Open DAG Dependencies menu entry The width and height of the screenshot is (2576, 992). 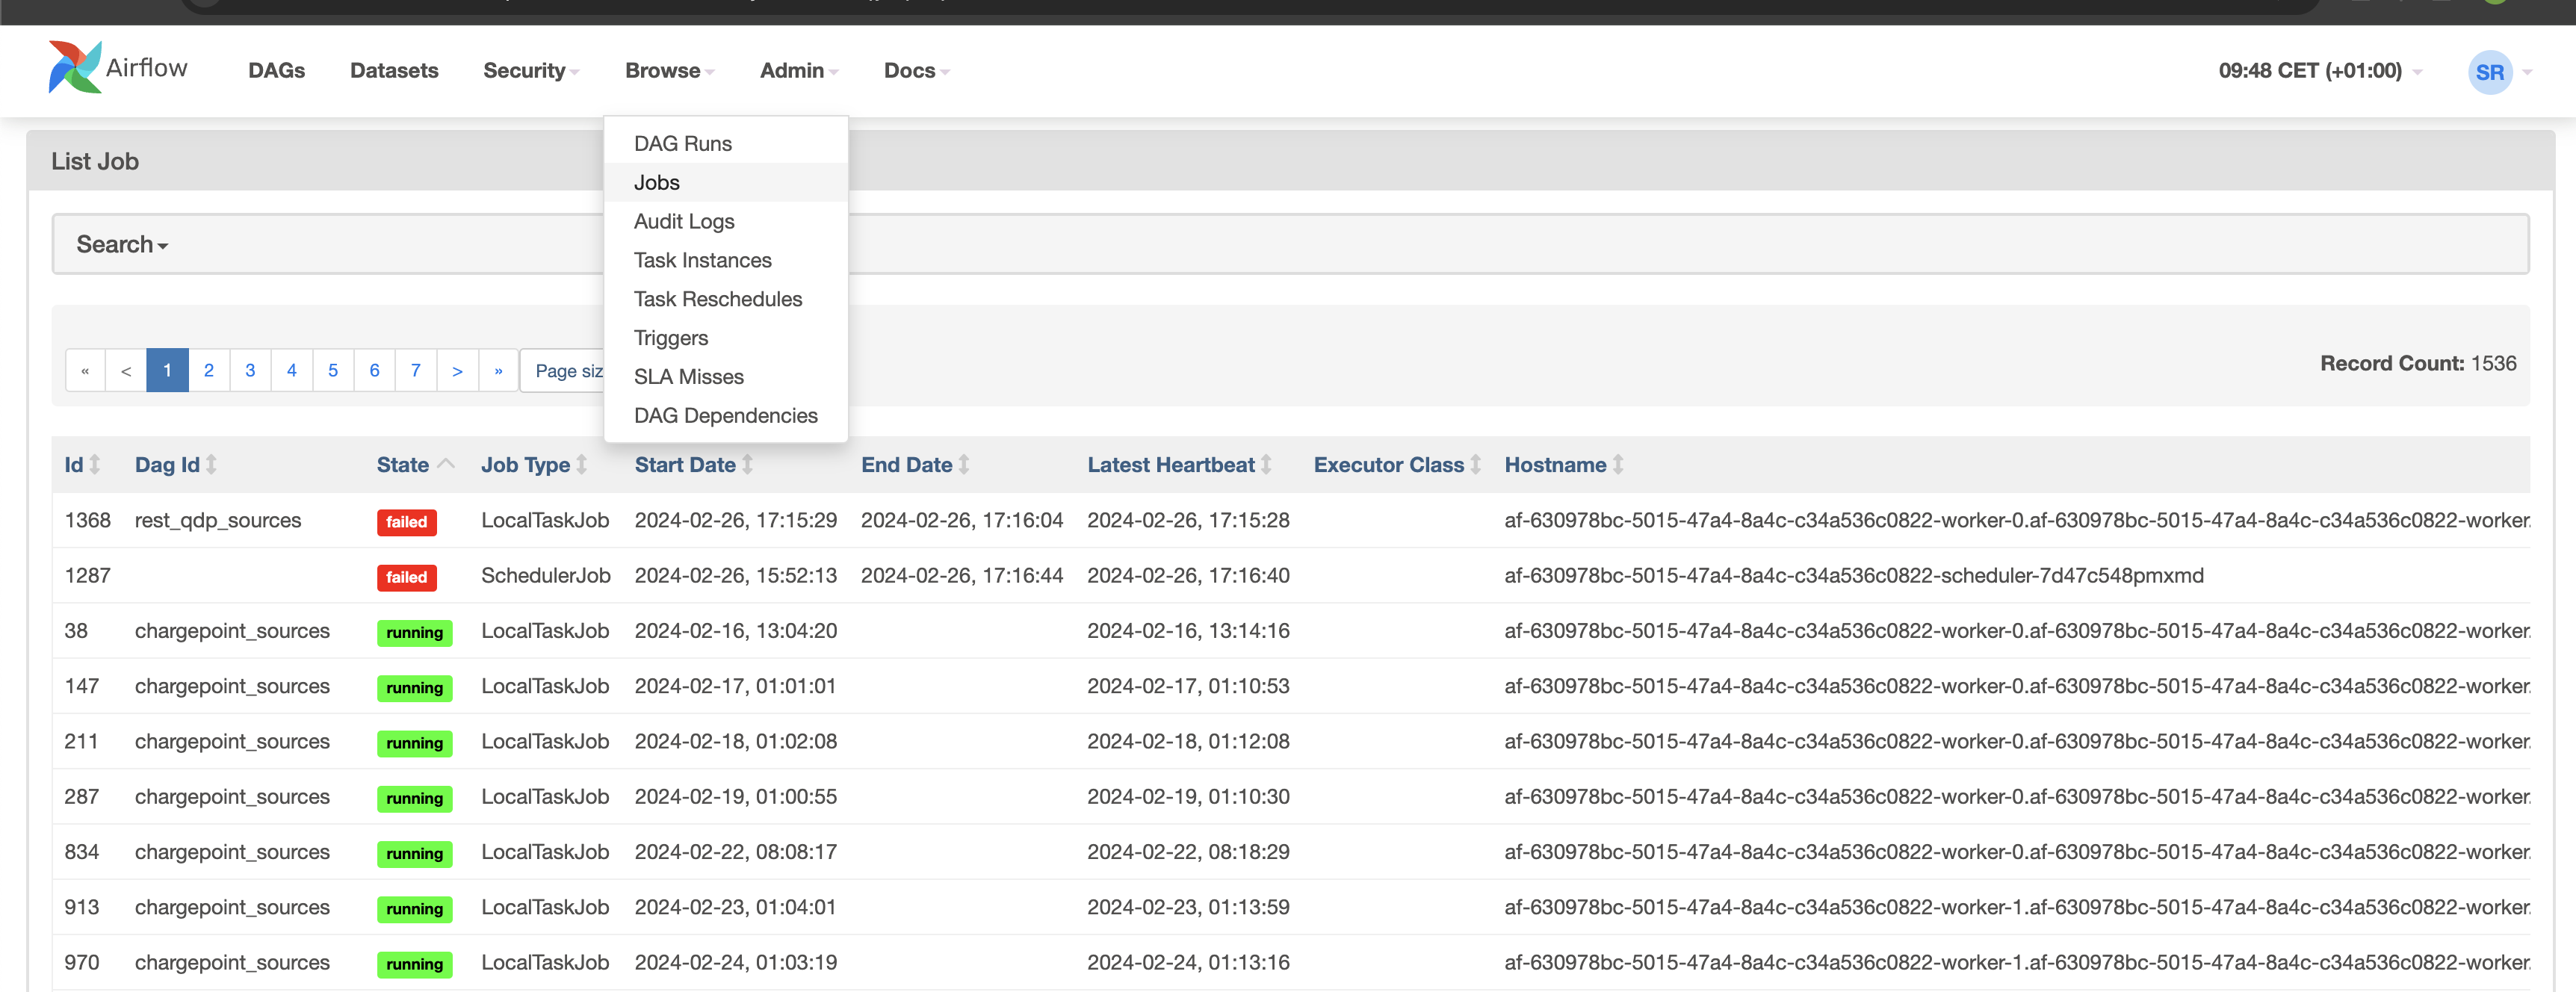tap(726, 416)
